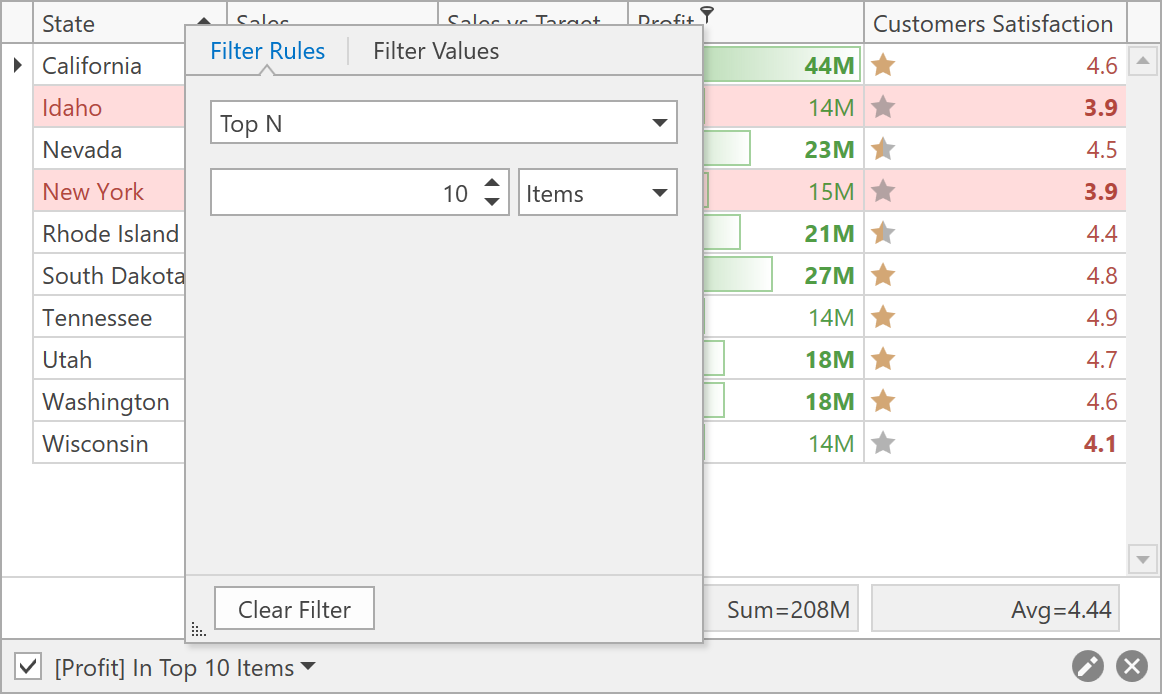
Task: Click the star in Utah row
Action: point(883,360)
